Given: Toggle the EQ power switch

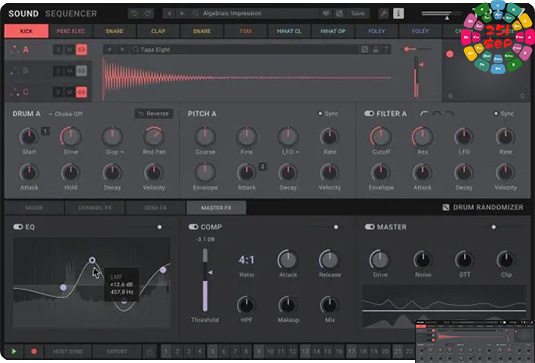Looking at the screenshot, I should [x=18, y=227].
